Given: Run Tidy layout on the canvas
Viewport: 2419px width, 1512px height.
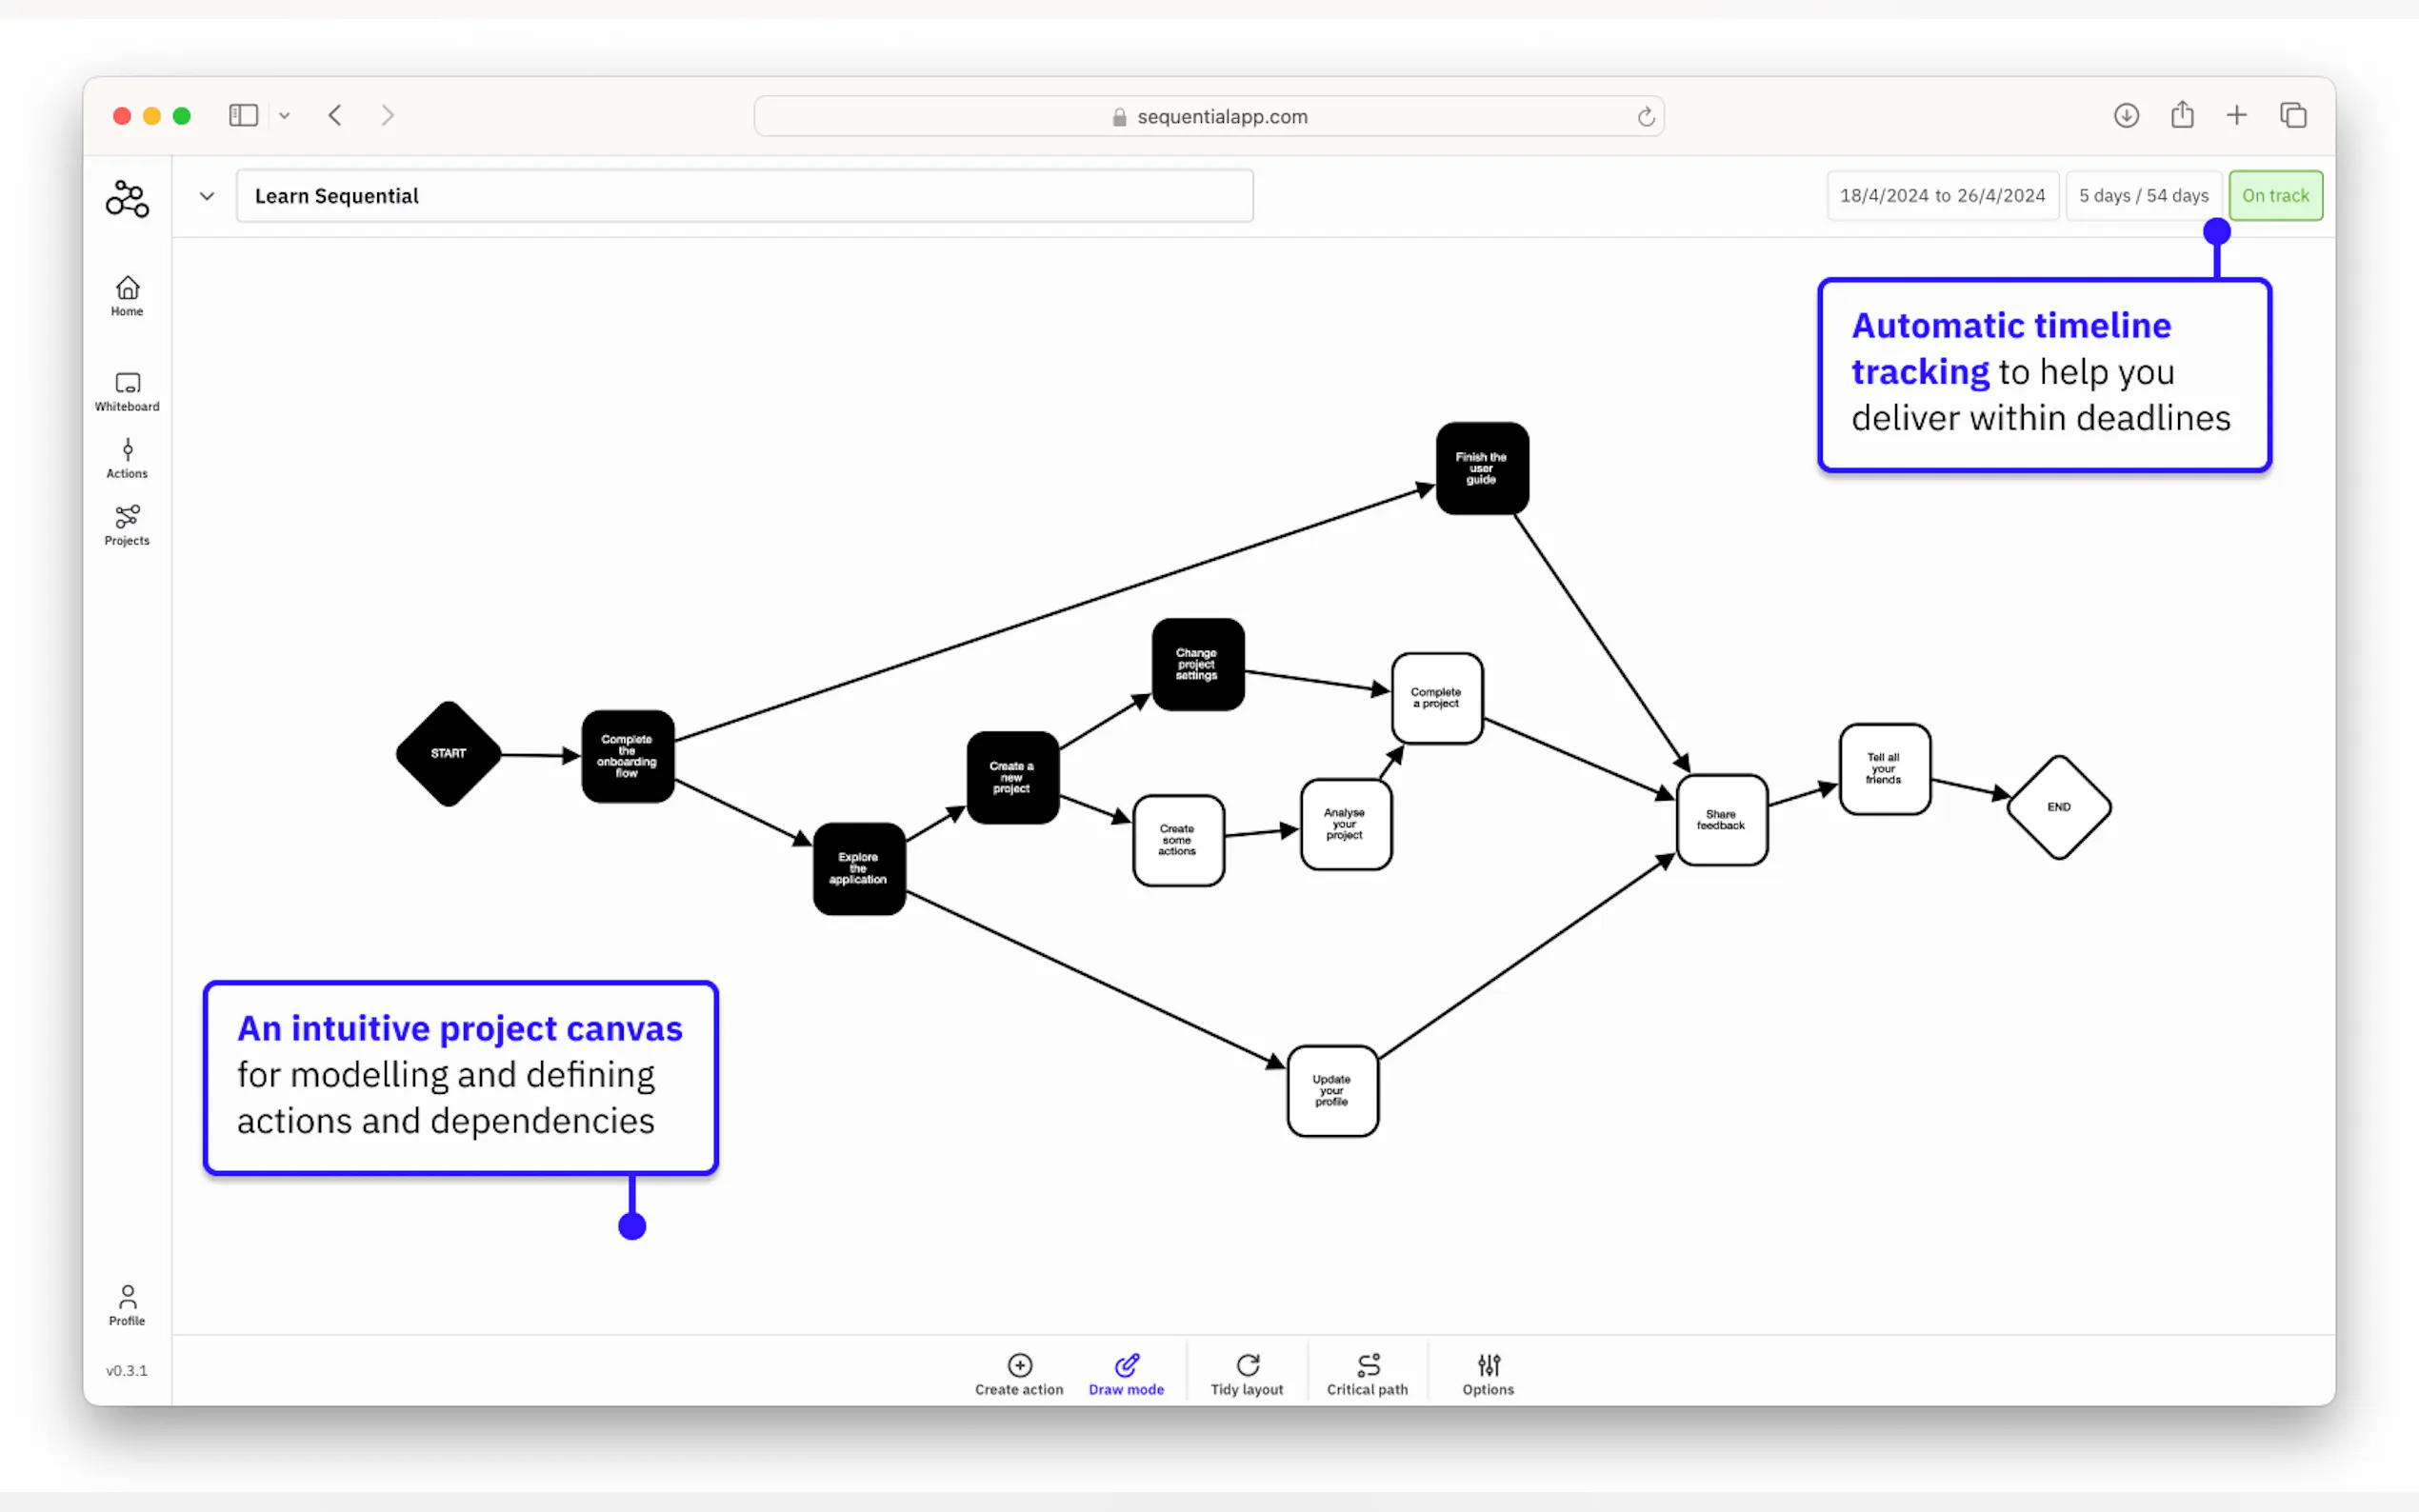Looking at the screenshot, I should point(1246,1374).
